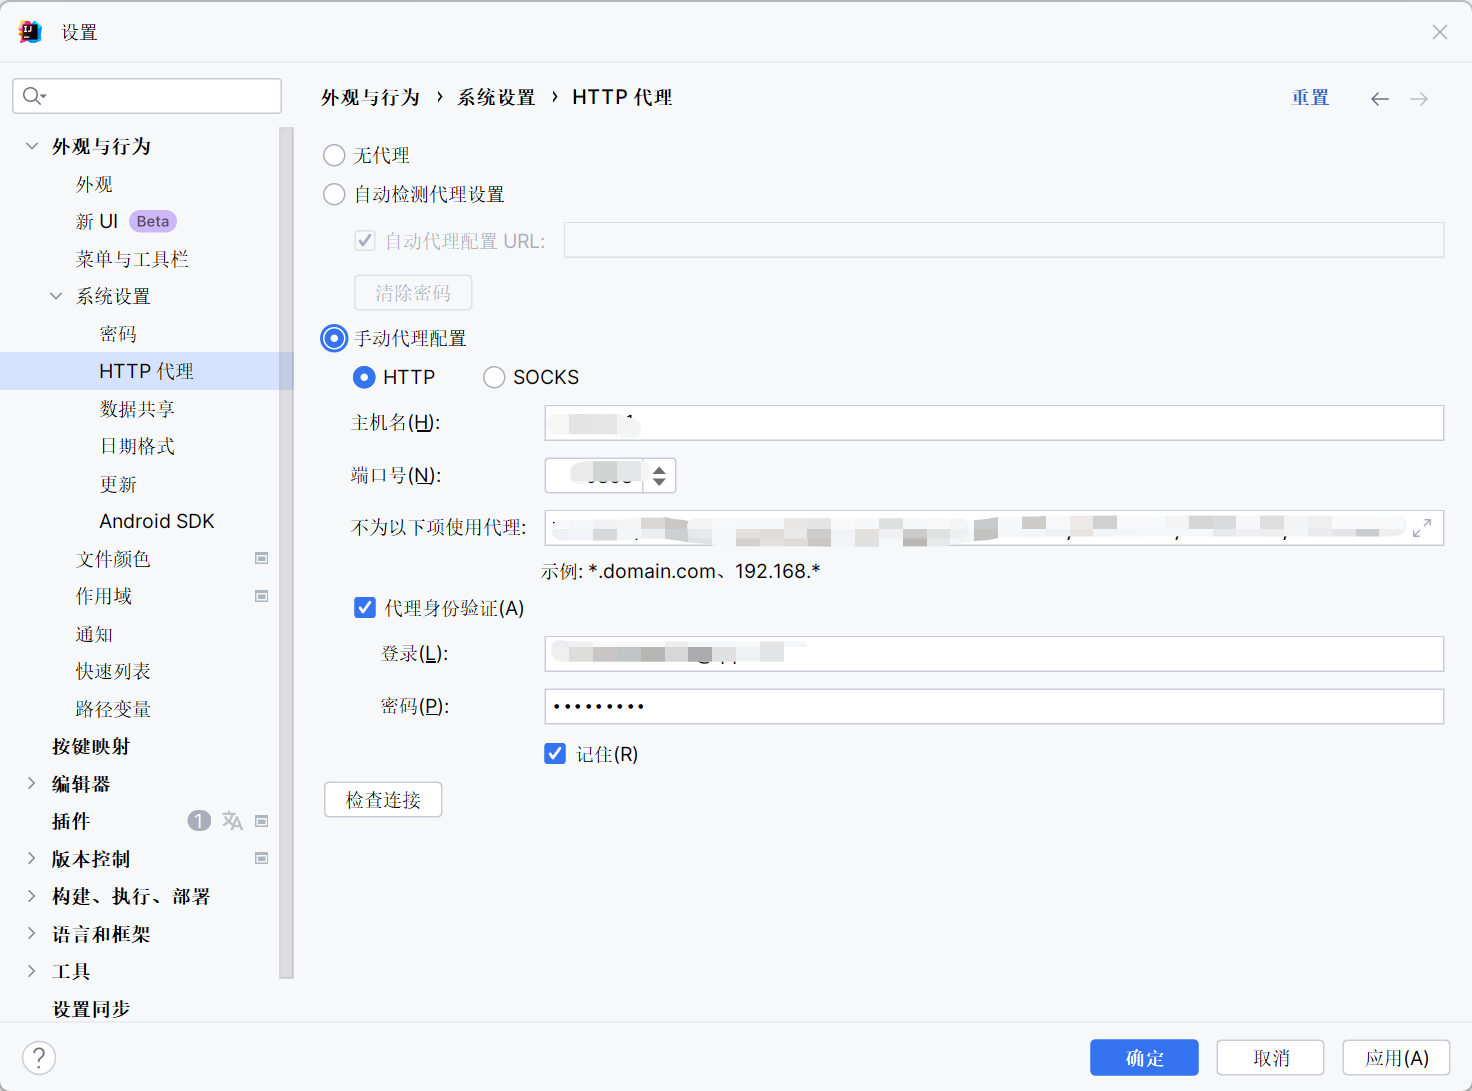
Task: Select HTTP 代理 in the settings tree
Action: [146, 371]
